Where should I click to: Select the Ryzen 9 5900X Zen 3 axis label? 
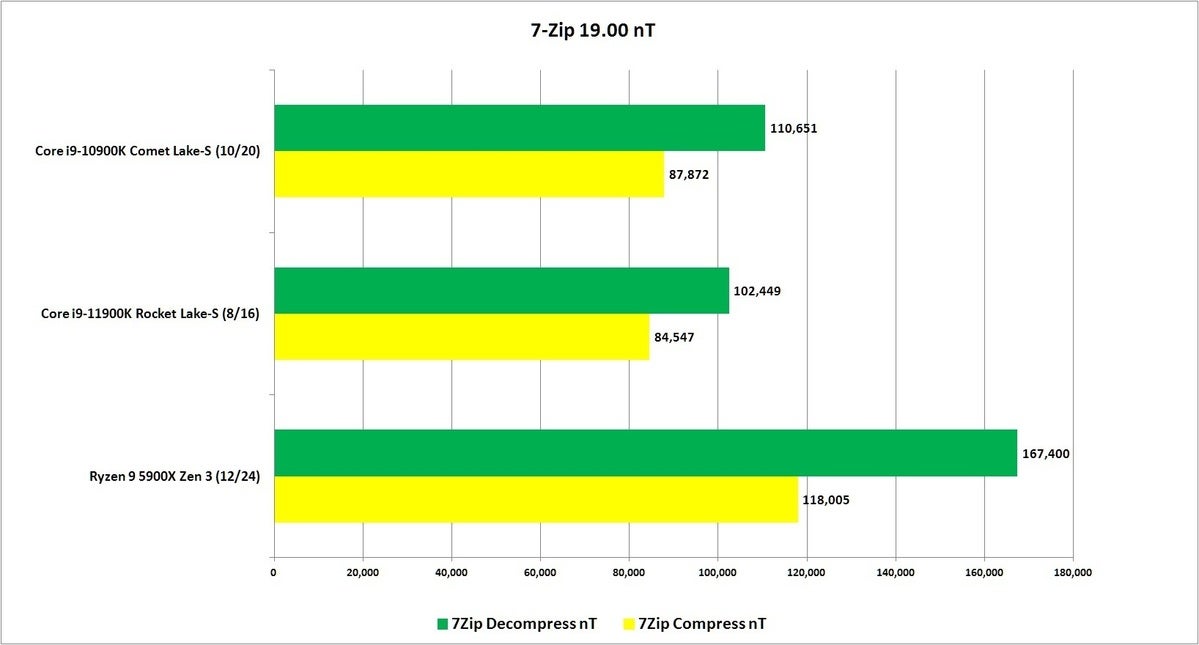point(174,476)
